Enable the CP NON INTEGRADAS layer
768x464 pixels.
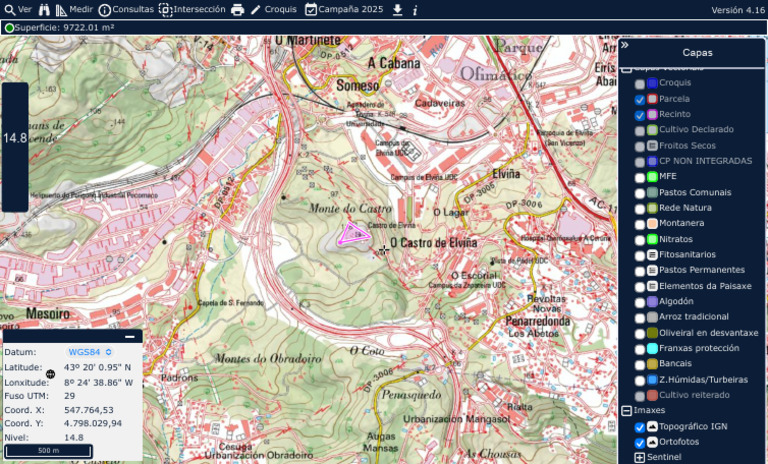(x=640, y=162)
